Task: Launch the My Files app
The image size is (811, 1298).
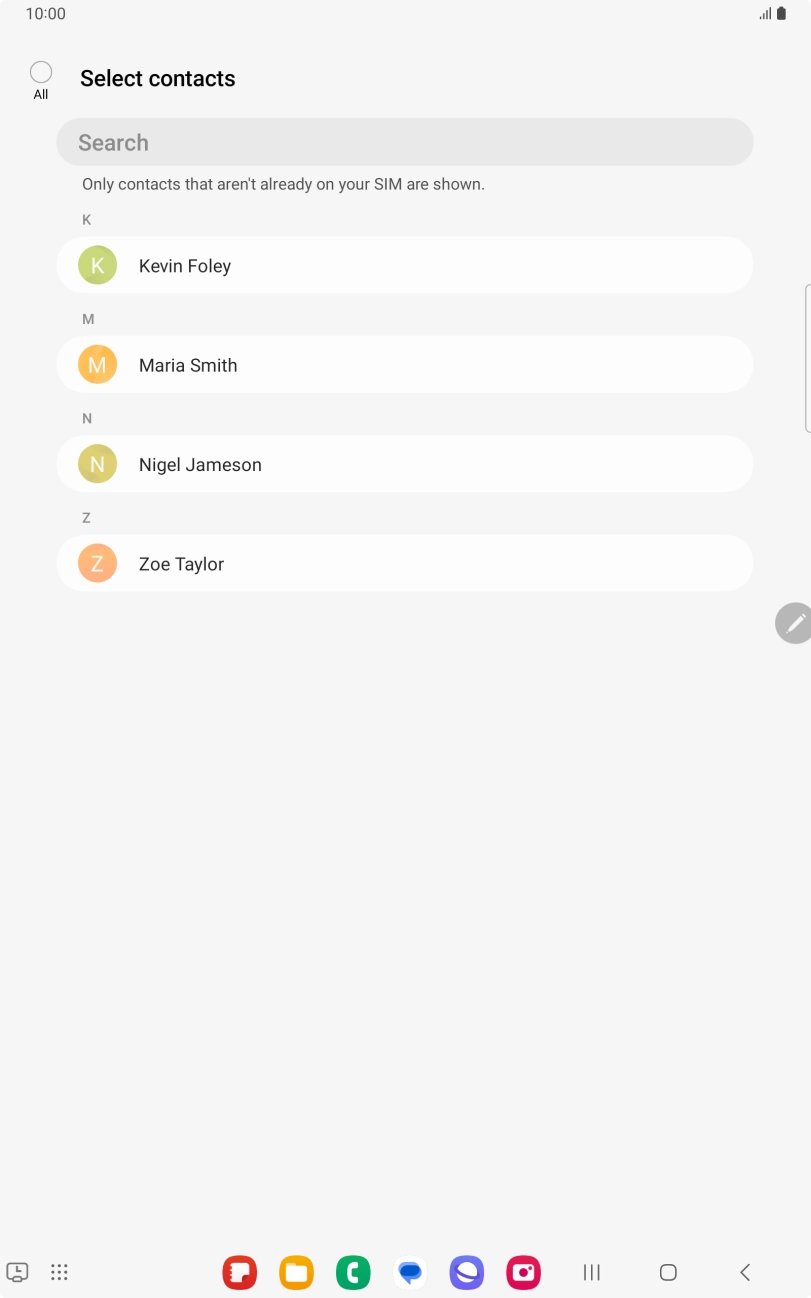Action: click(x=296, y=1272)
